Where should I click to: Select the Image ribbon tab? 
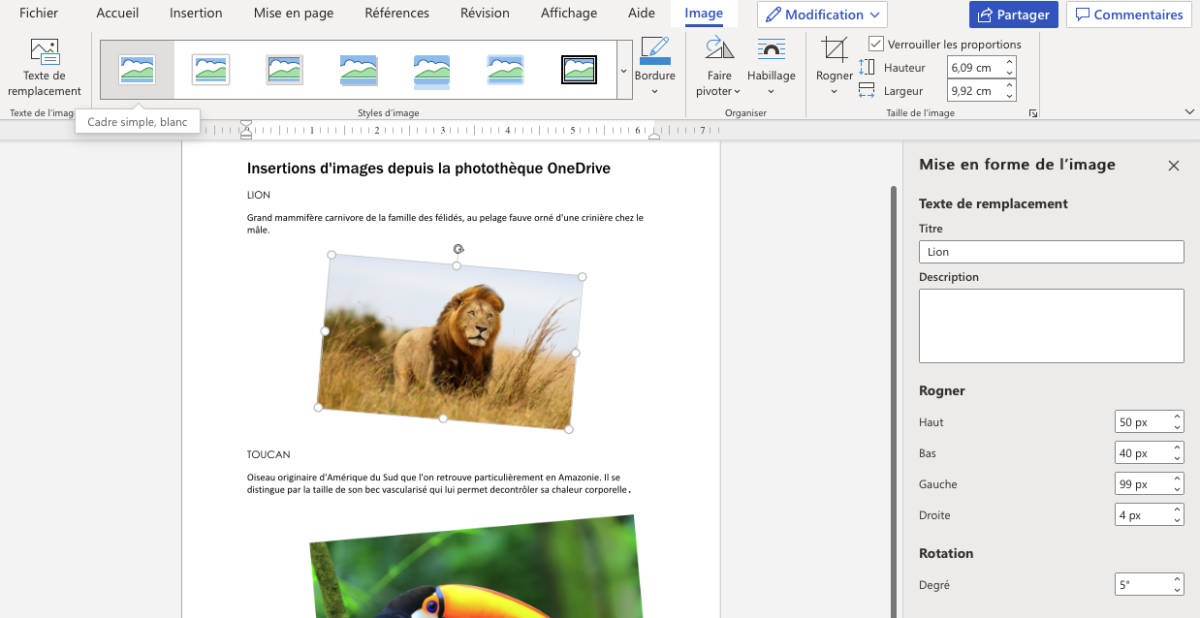point(704,14)
